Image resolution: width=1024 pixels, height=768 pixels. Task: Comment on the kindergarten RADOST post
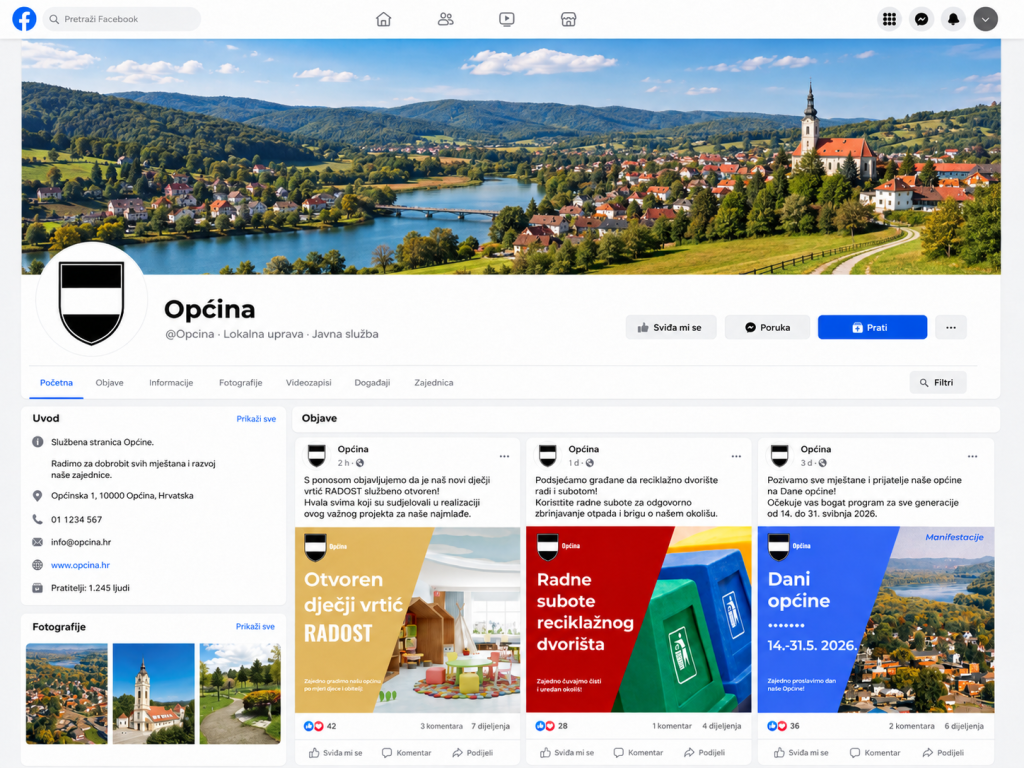pos(406,753)
